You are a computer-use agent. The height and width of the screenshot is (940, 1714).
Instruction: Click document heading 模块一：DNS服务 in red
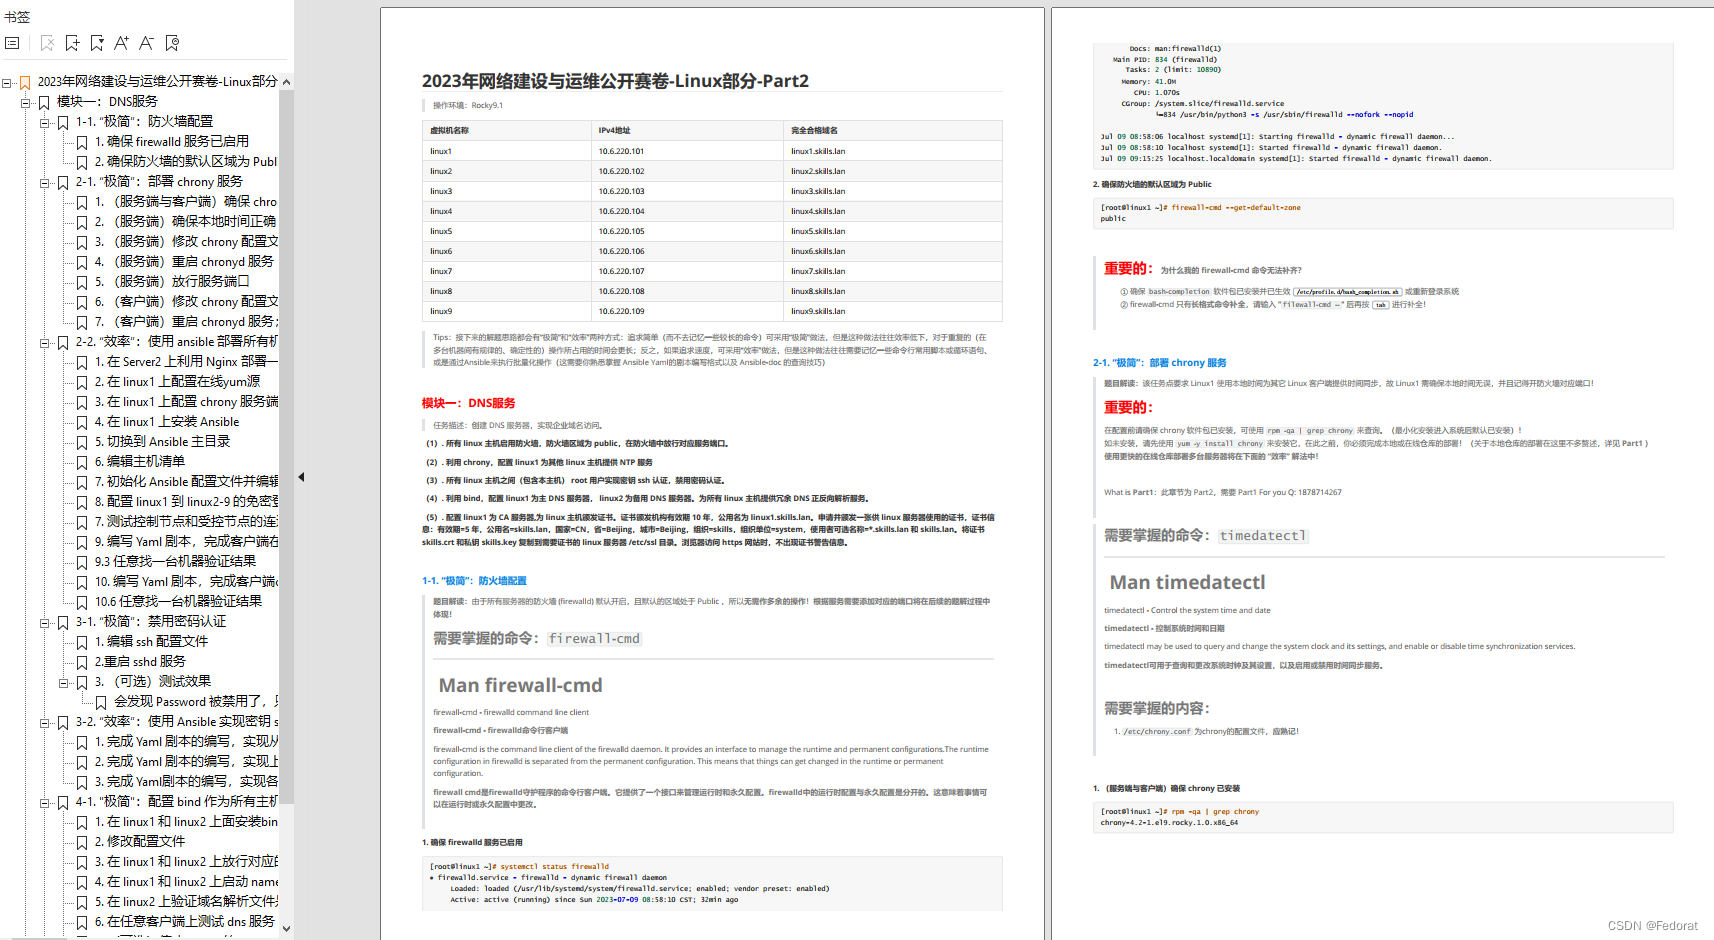(x=468, y=403)
